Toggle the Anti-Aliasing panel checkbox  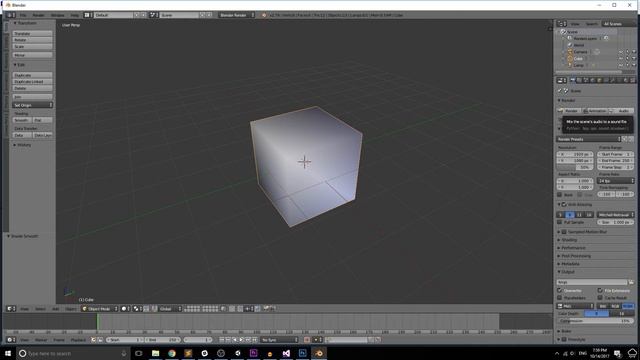click(x=564, y=204)
